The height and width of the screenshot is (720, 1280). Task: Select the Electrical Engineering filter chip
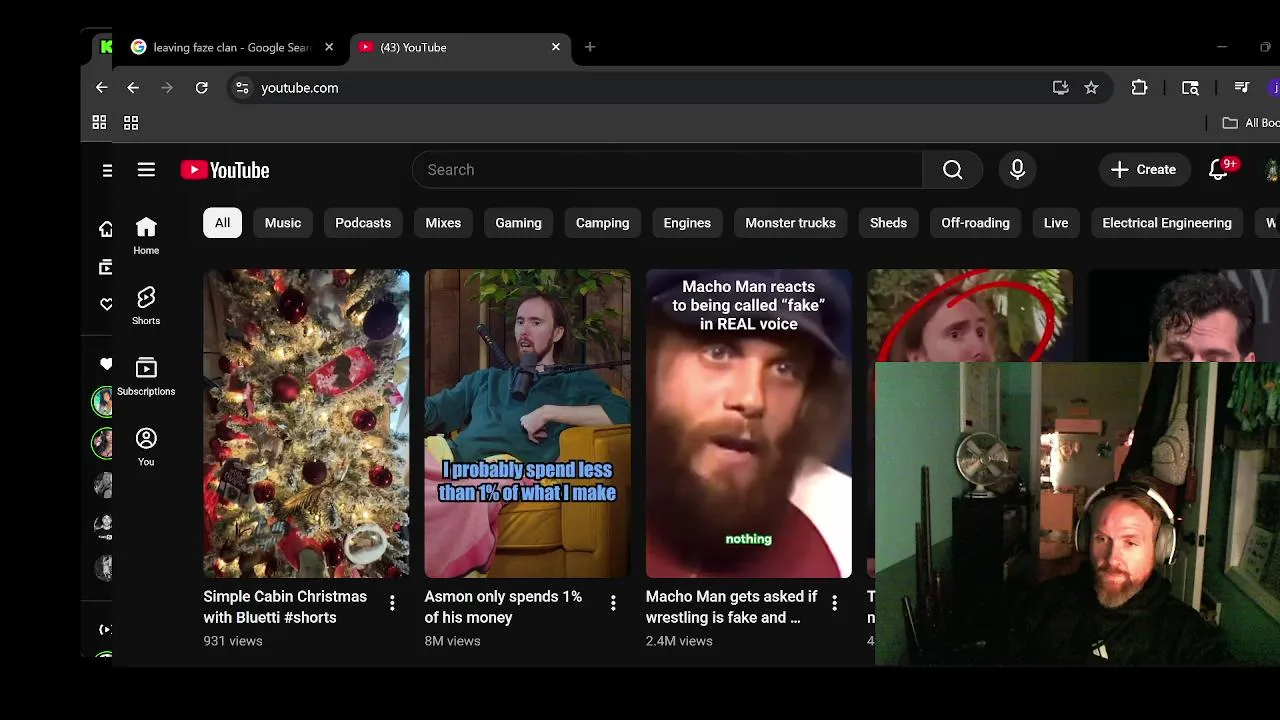(1167, 223)
